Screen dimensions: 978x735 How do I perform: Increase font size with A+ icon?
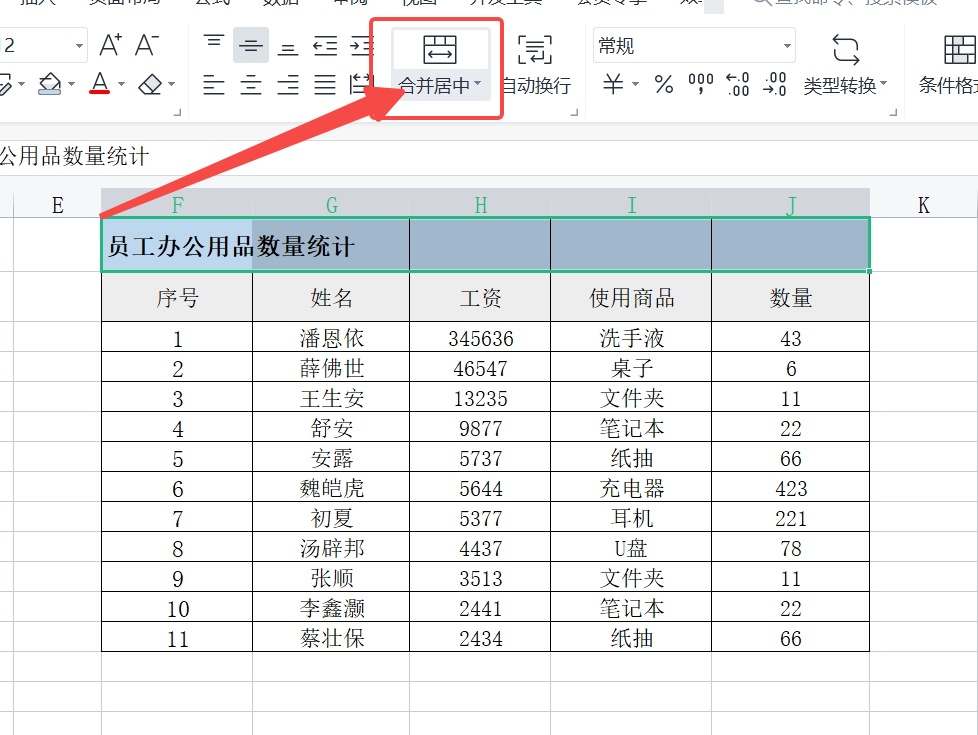click(x=110, y=45)
